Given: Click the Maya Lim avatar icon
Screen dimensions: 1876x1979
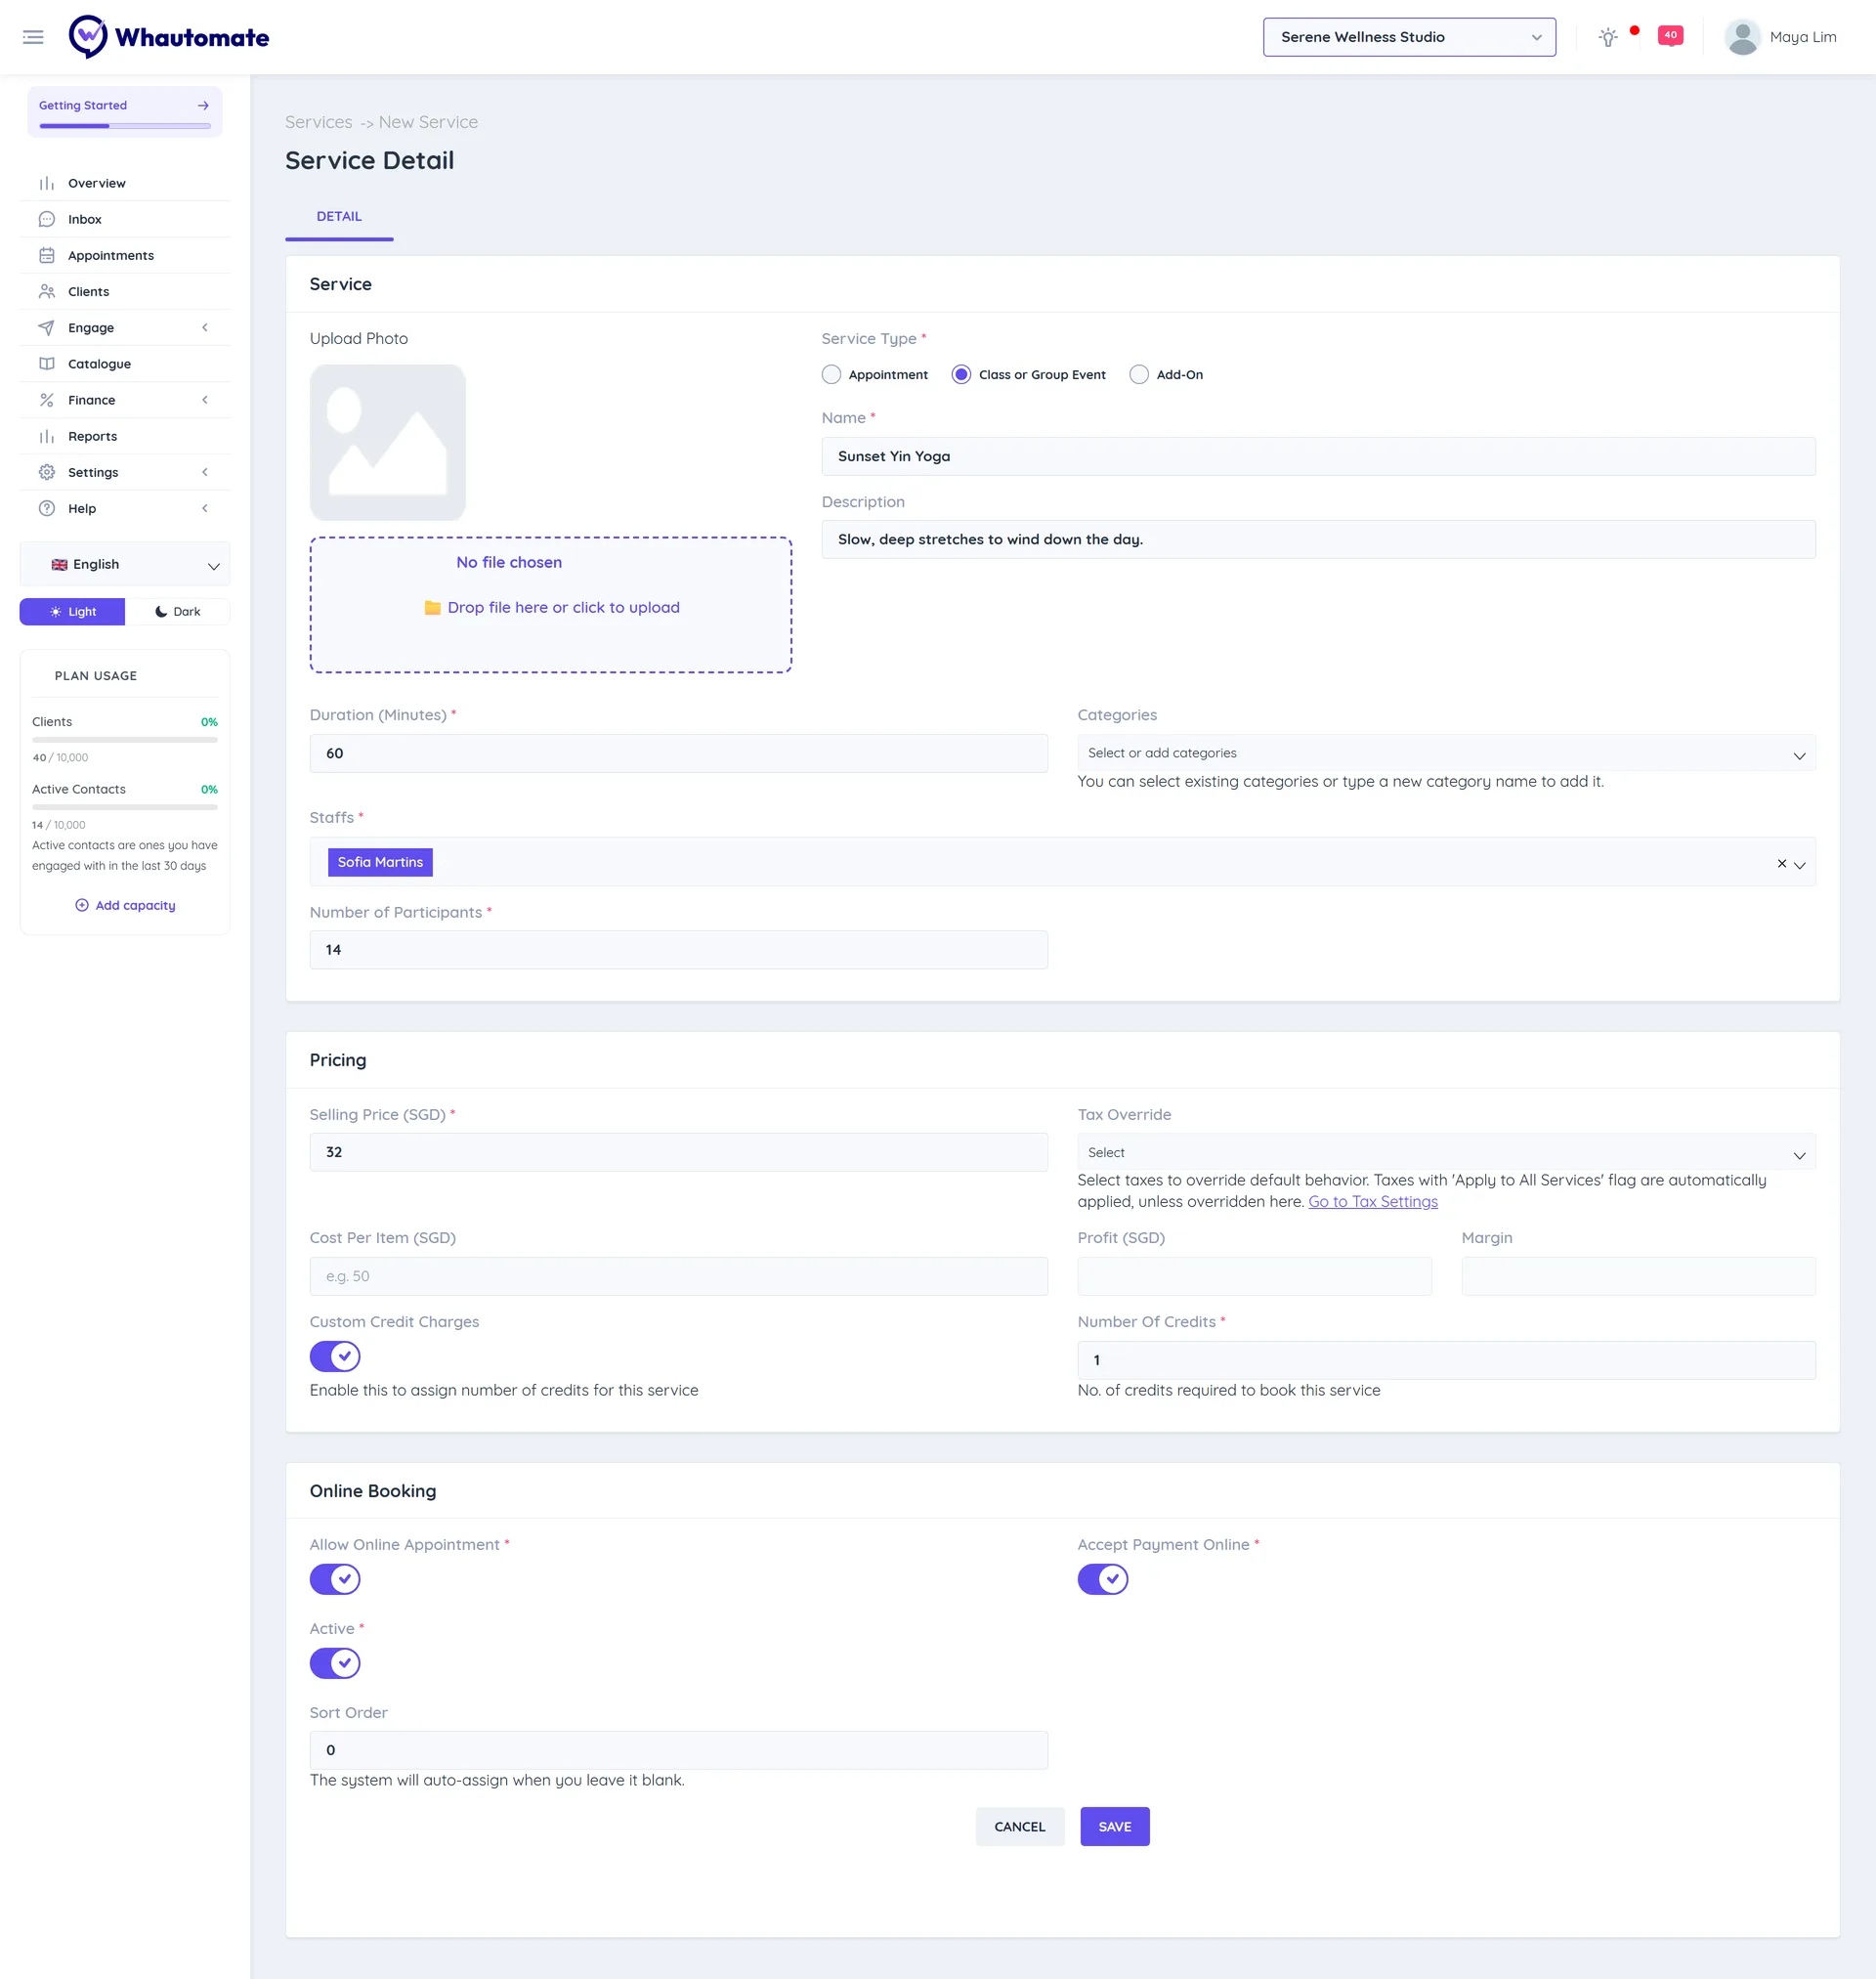Looking at the screenshot, I should 1743,37.
